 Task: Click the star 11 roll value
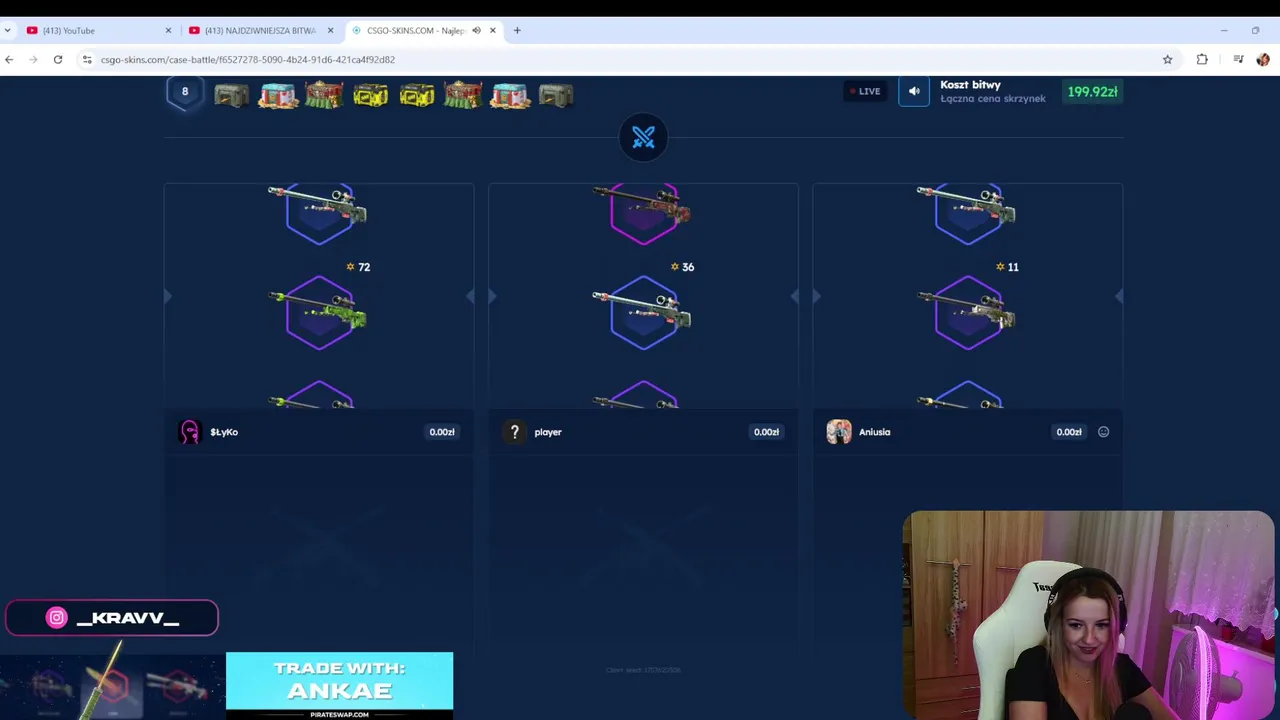pyautogui.click(x=1007, y=267)
